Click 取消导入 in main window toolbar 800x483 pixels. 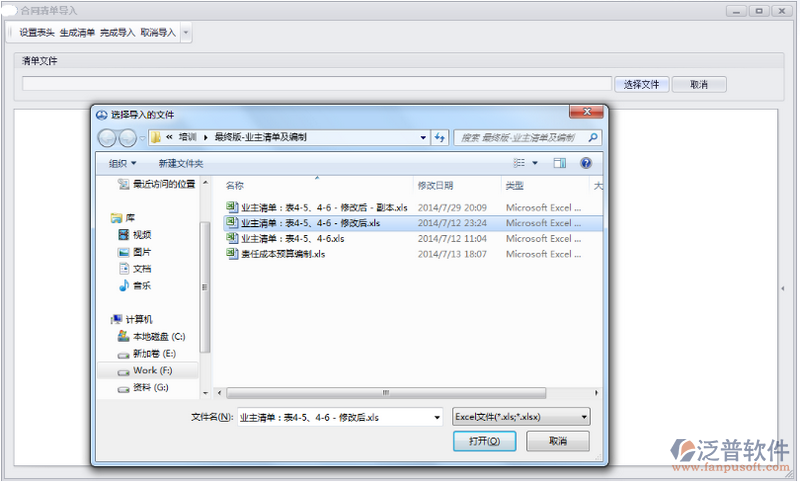158,33
